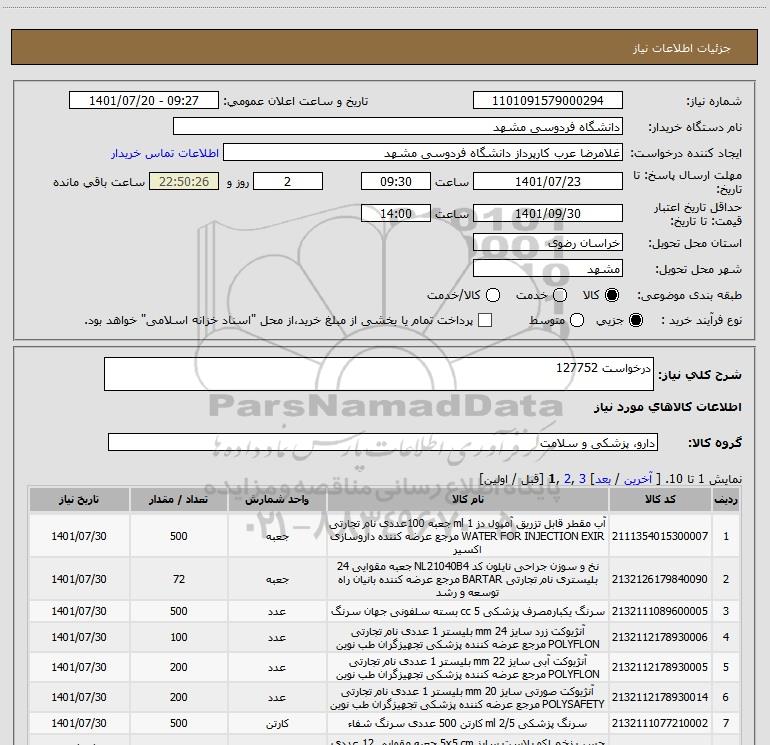This screenshot has height=745, width=770.
Task: Check the Islamic treasury payment checkbox
Action: point(485,320)
